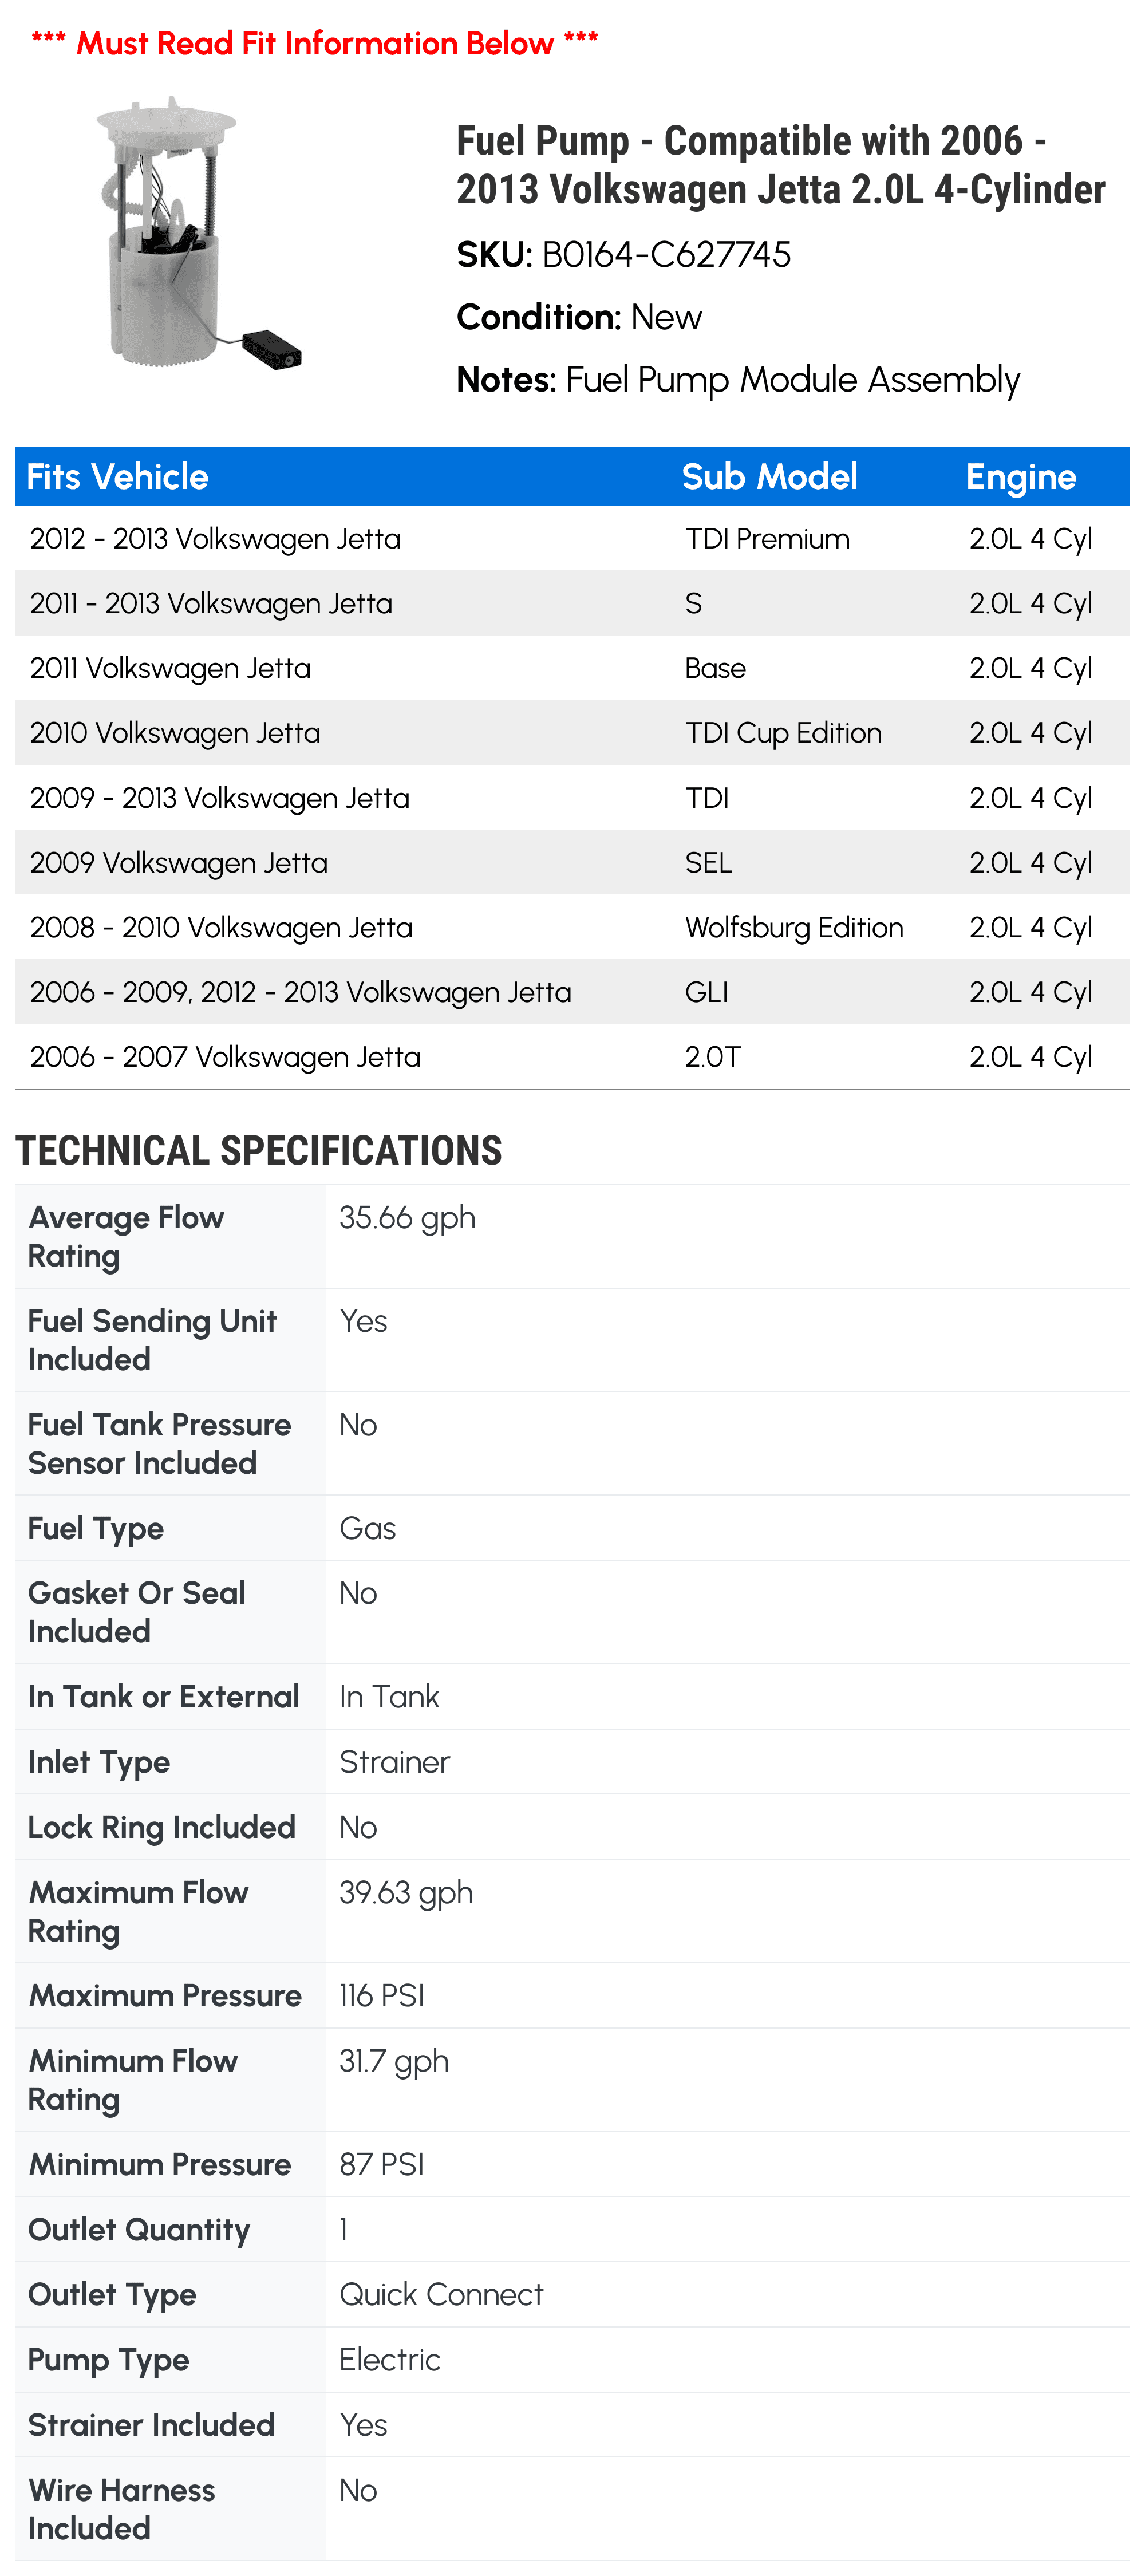Screen dimensions: 1145x2576
Task: Click the Outlet Type Quick Connect value
Action: tap(441, 2294)
